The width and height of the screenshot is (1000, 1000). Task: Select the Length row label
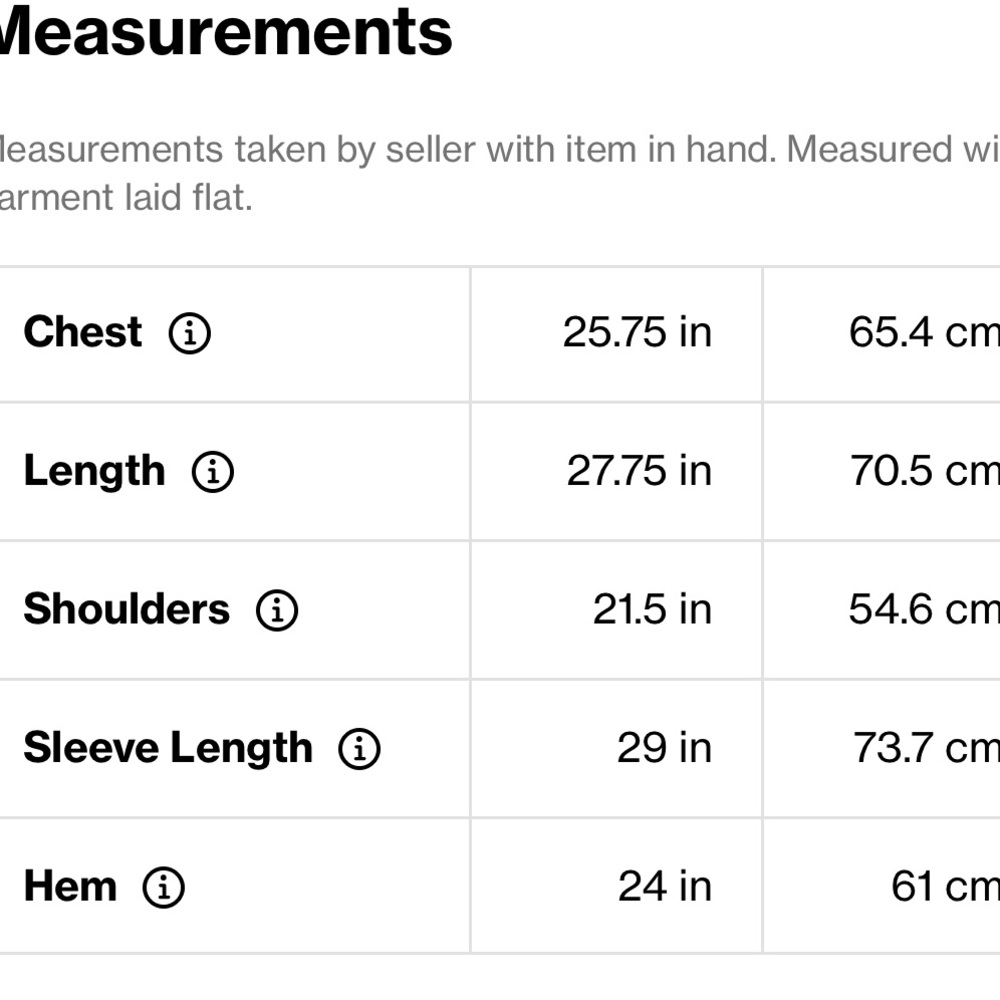(x=94, y=473)
